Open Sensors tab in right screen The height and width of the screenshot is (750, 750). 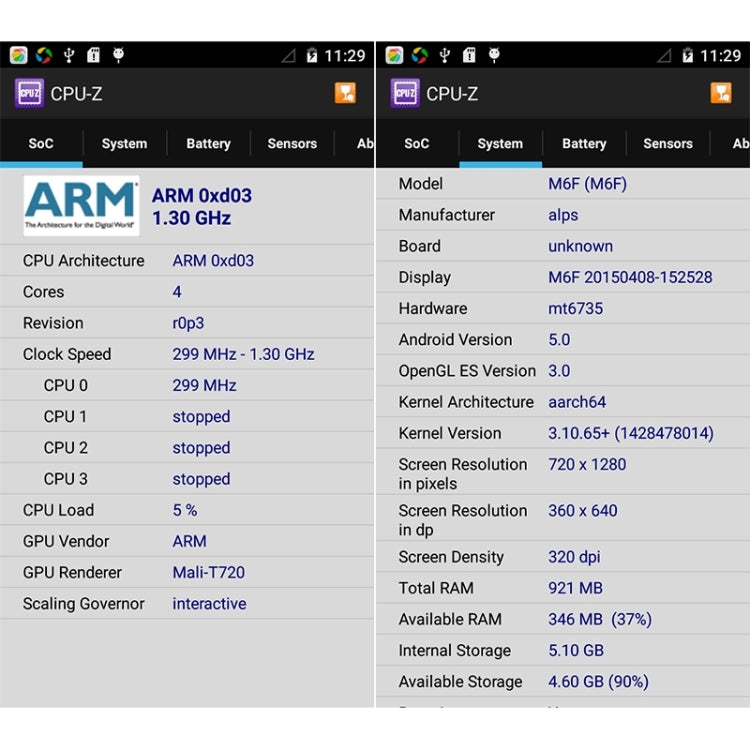pyautogui.click(x=668, y=143)
